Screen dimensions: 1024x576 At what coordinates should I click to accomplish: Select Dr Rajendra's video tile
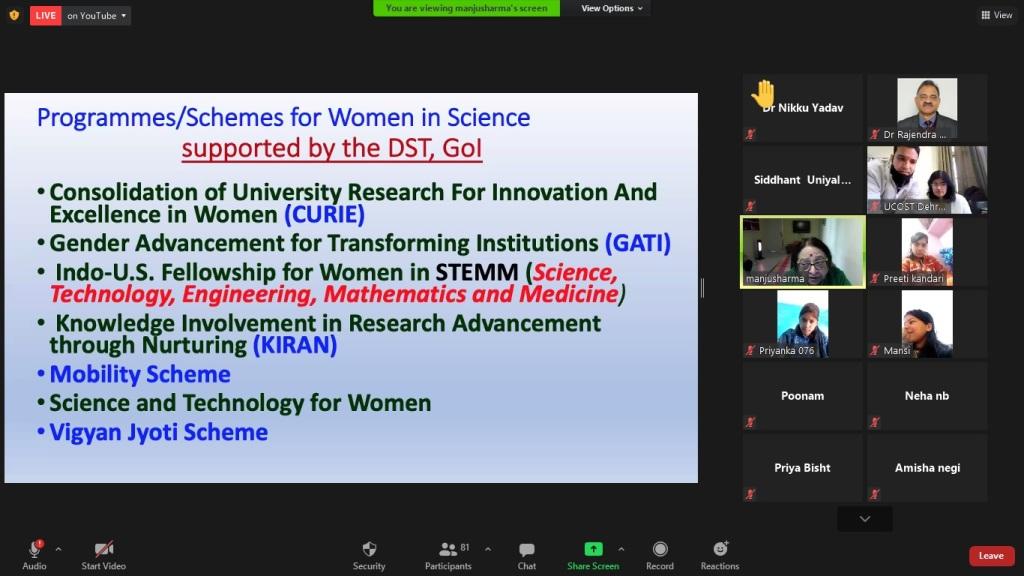click(x=927, y=108)
